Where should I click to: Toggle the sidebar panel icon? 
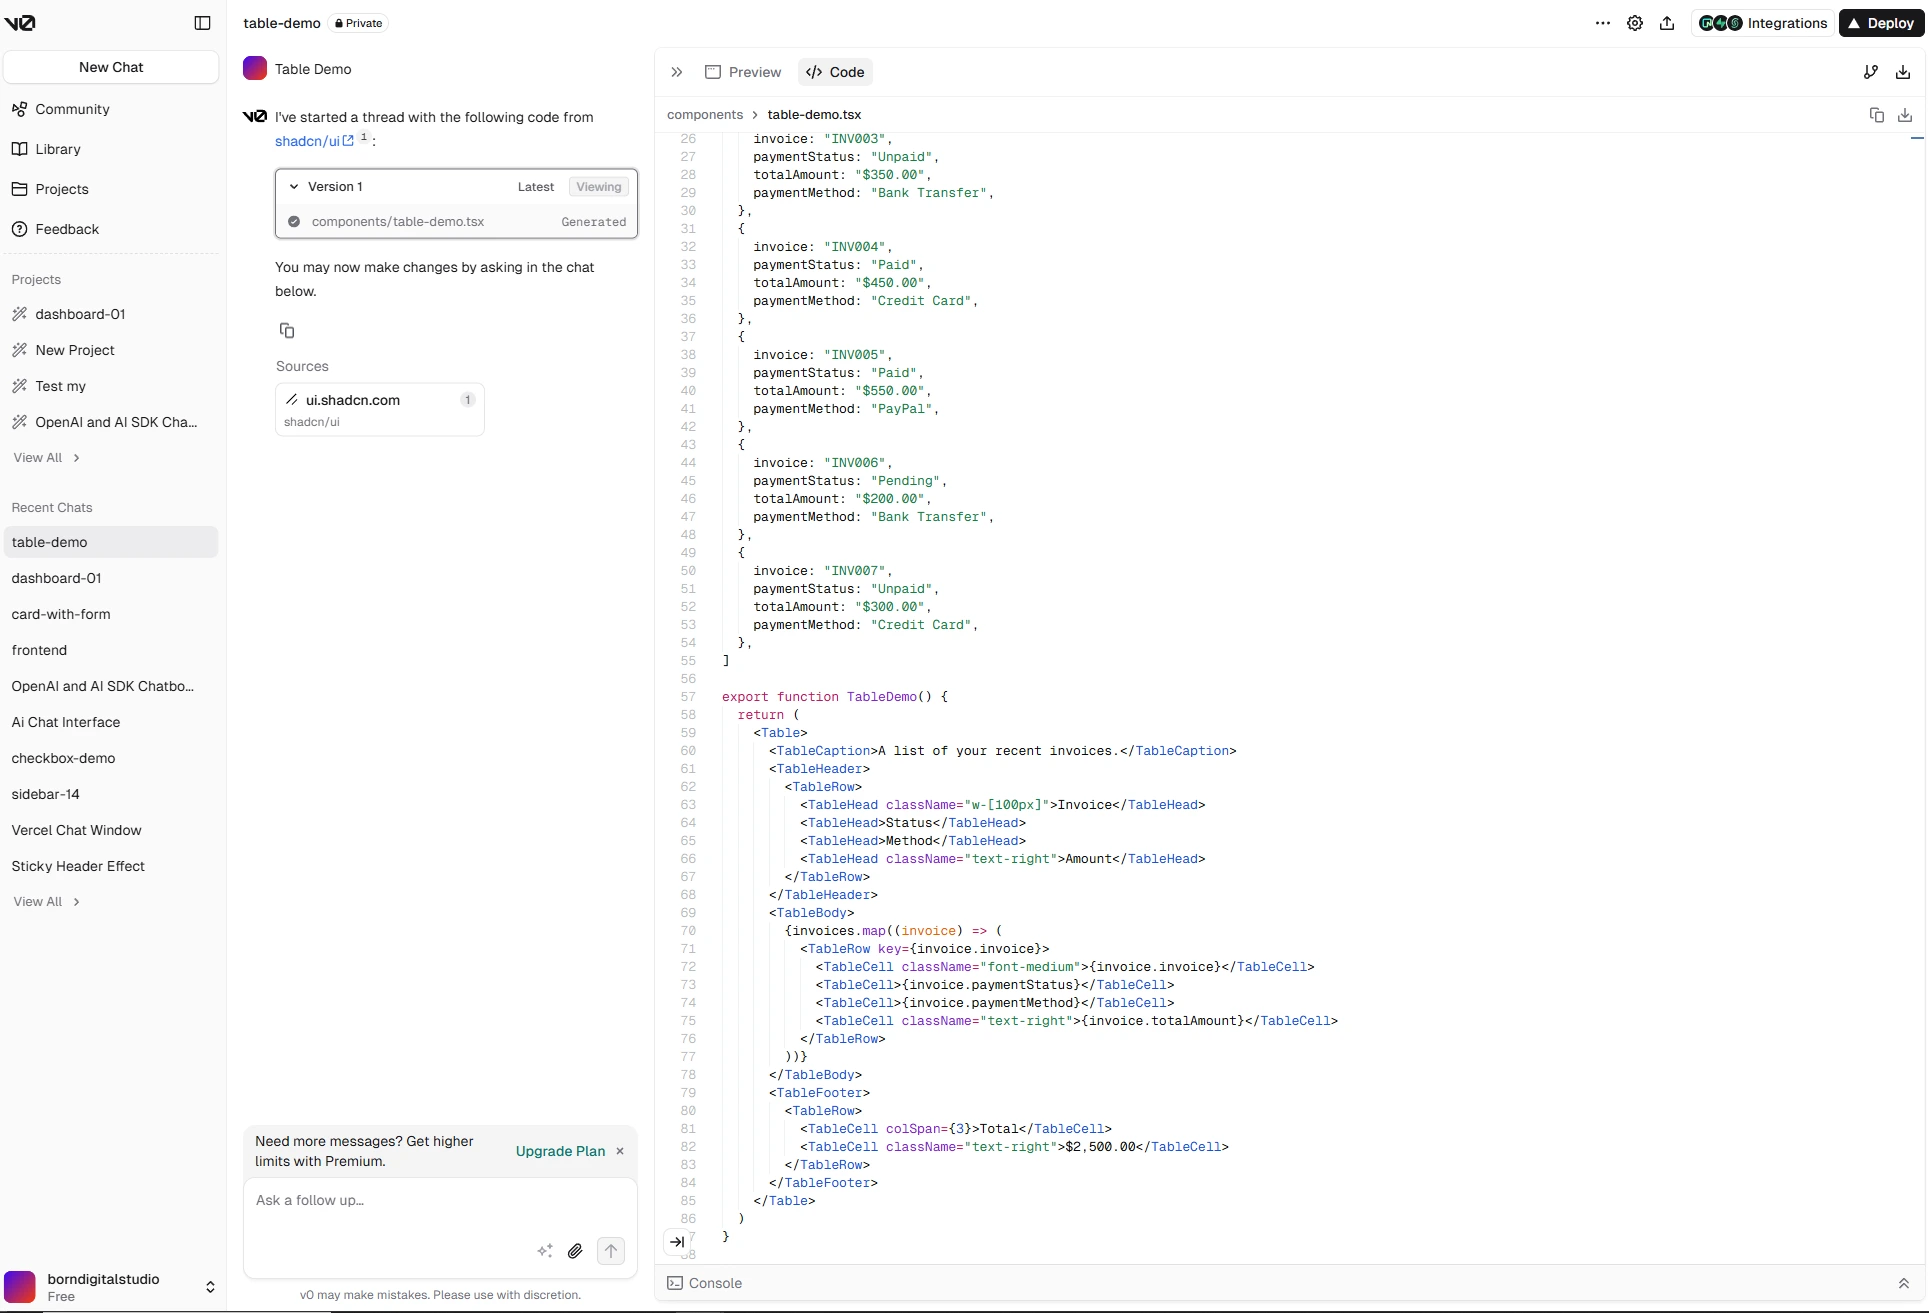(x=202, y=23)
